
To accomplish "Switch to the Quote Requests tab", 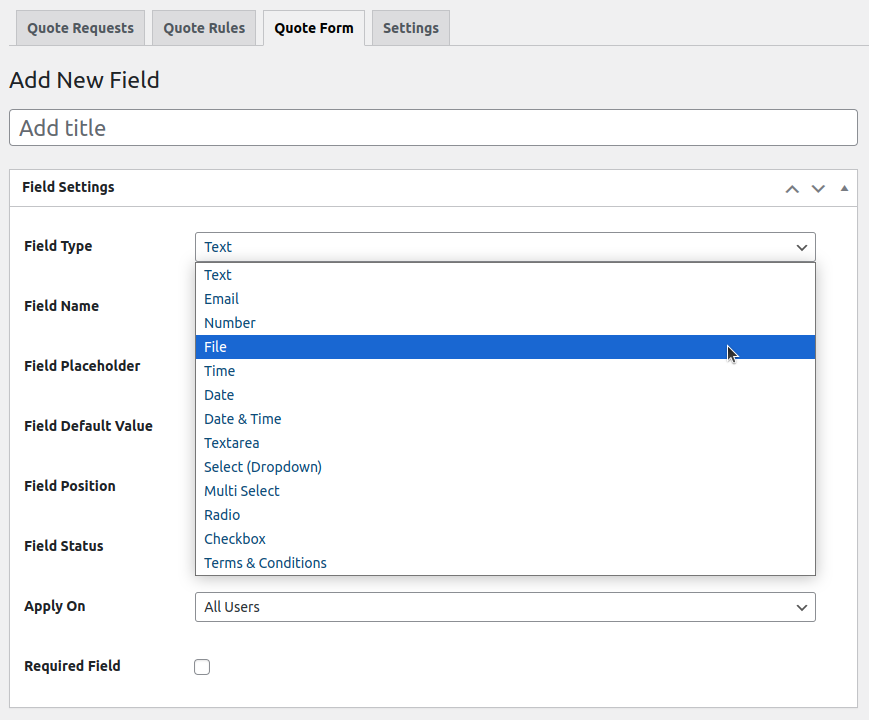I will (80, 28).
